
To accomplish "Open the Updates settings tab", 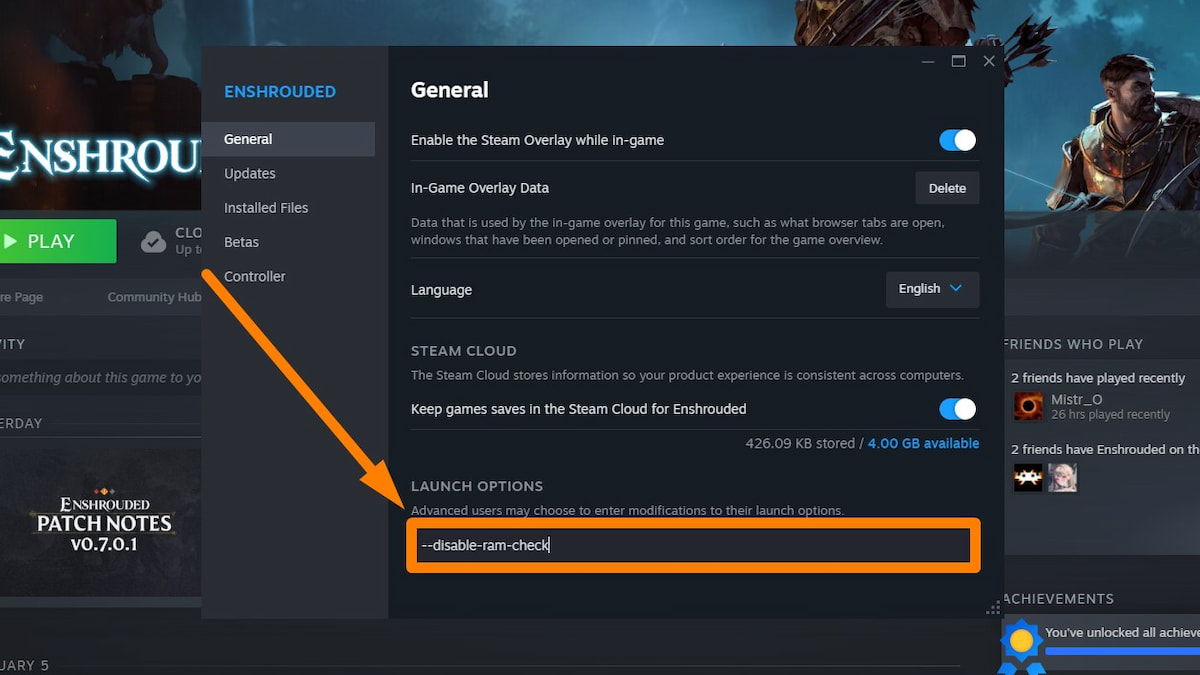I will click(250, 173).
